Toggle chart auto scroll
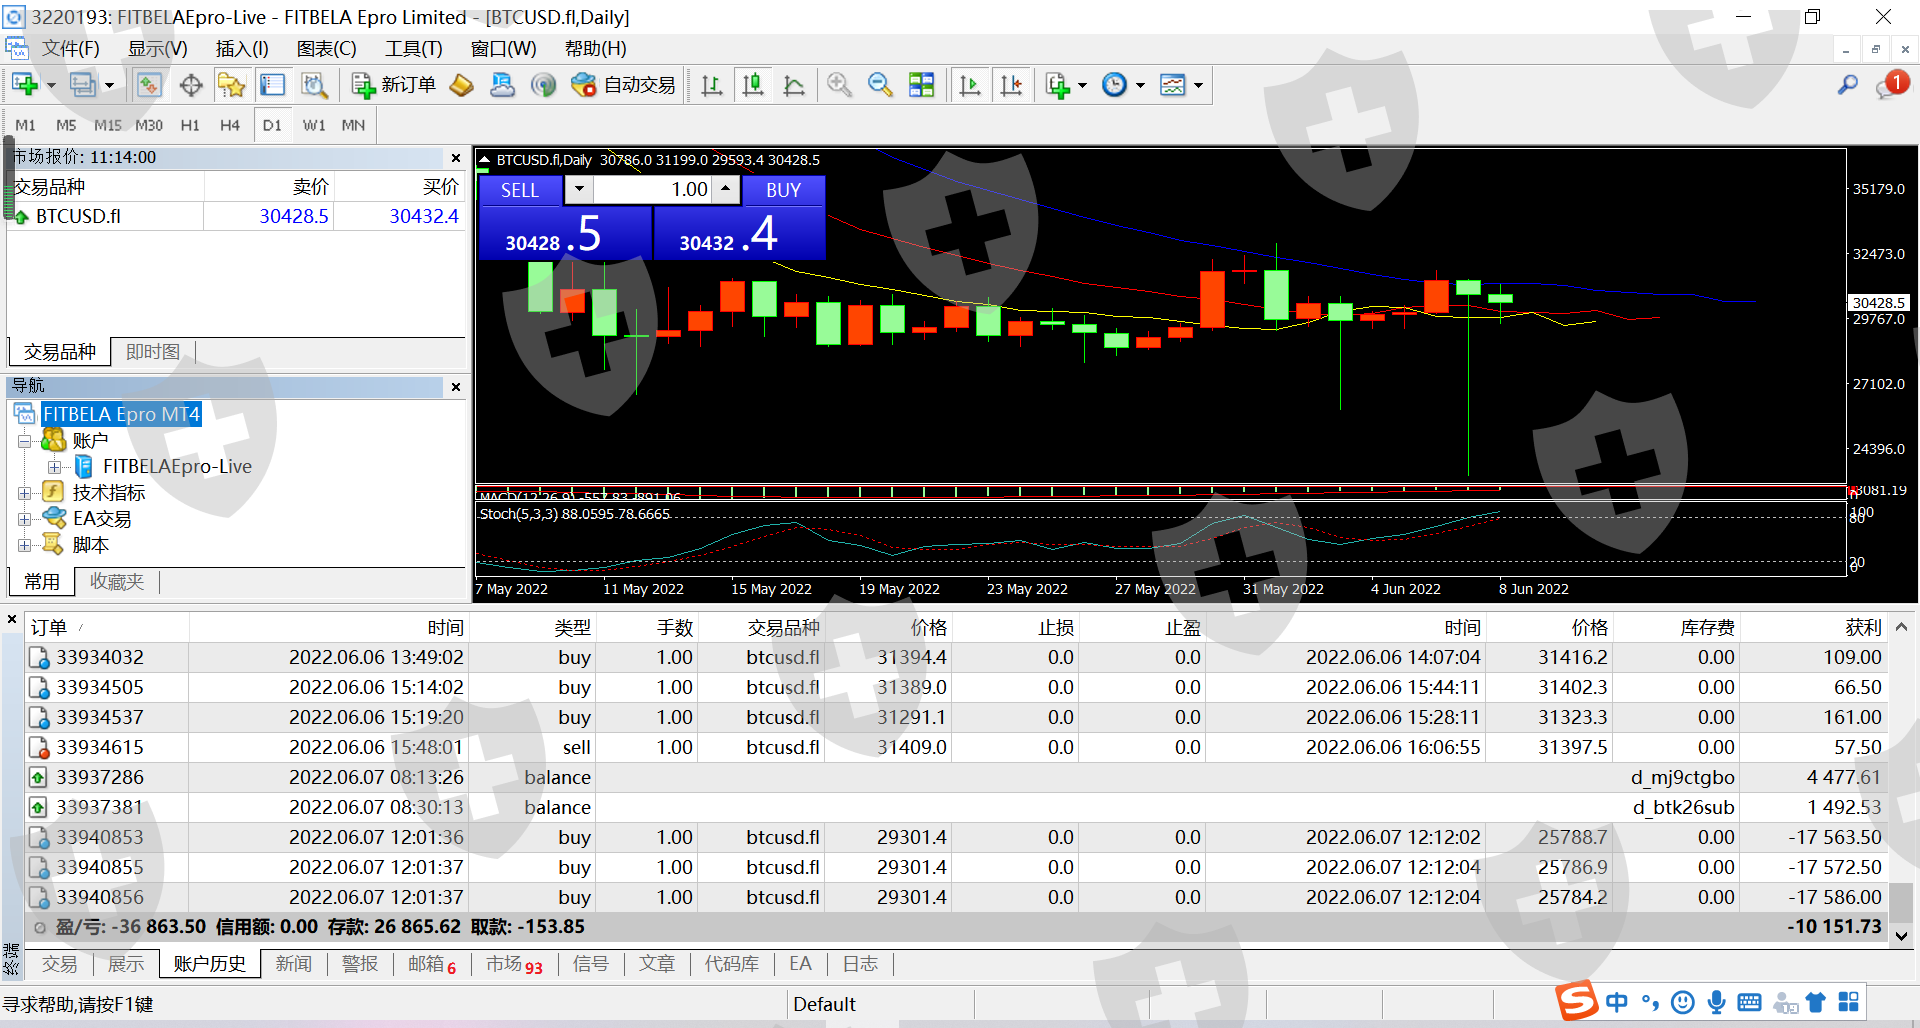This screenshot has height=1028, width=1920. pos(969,86)
